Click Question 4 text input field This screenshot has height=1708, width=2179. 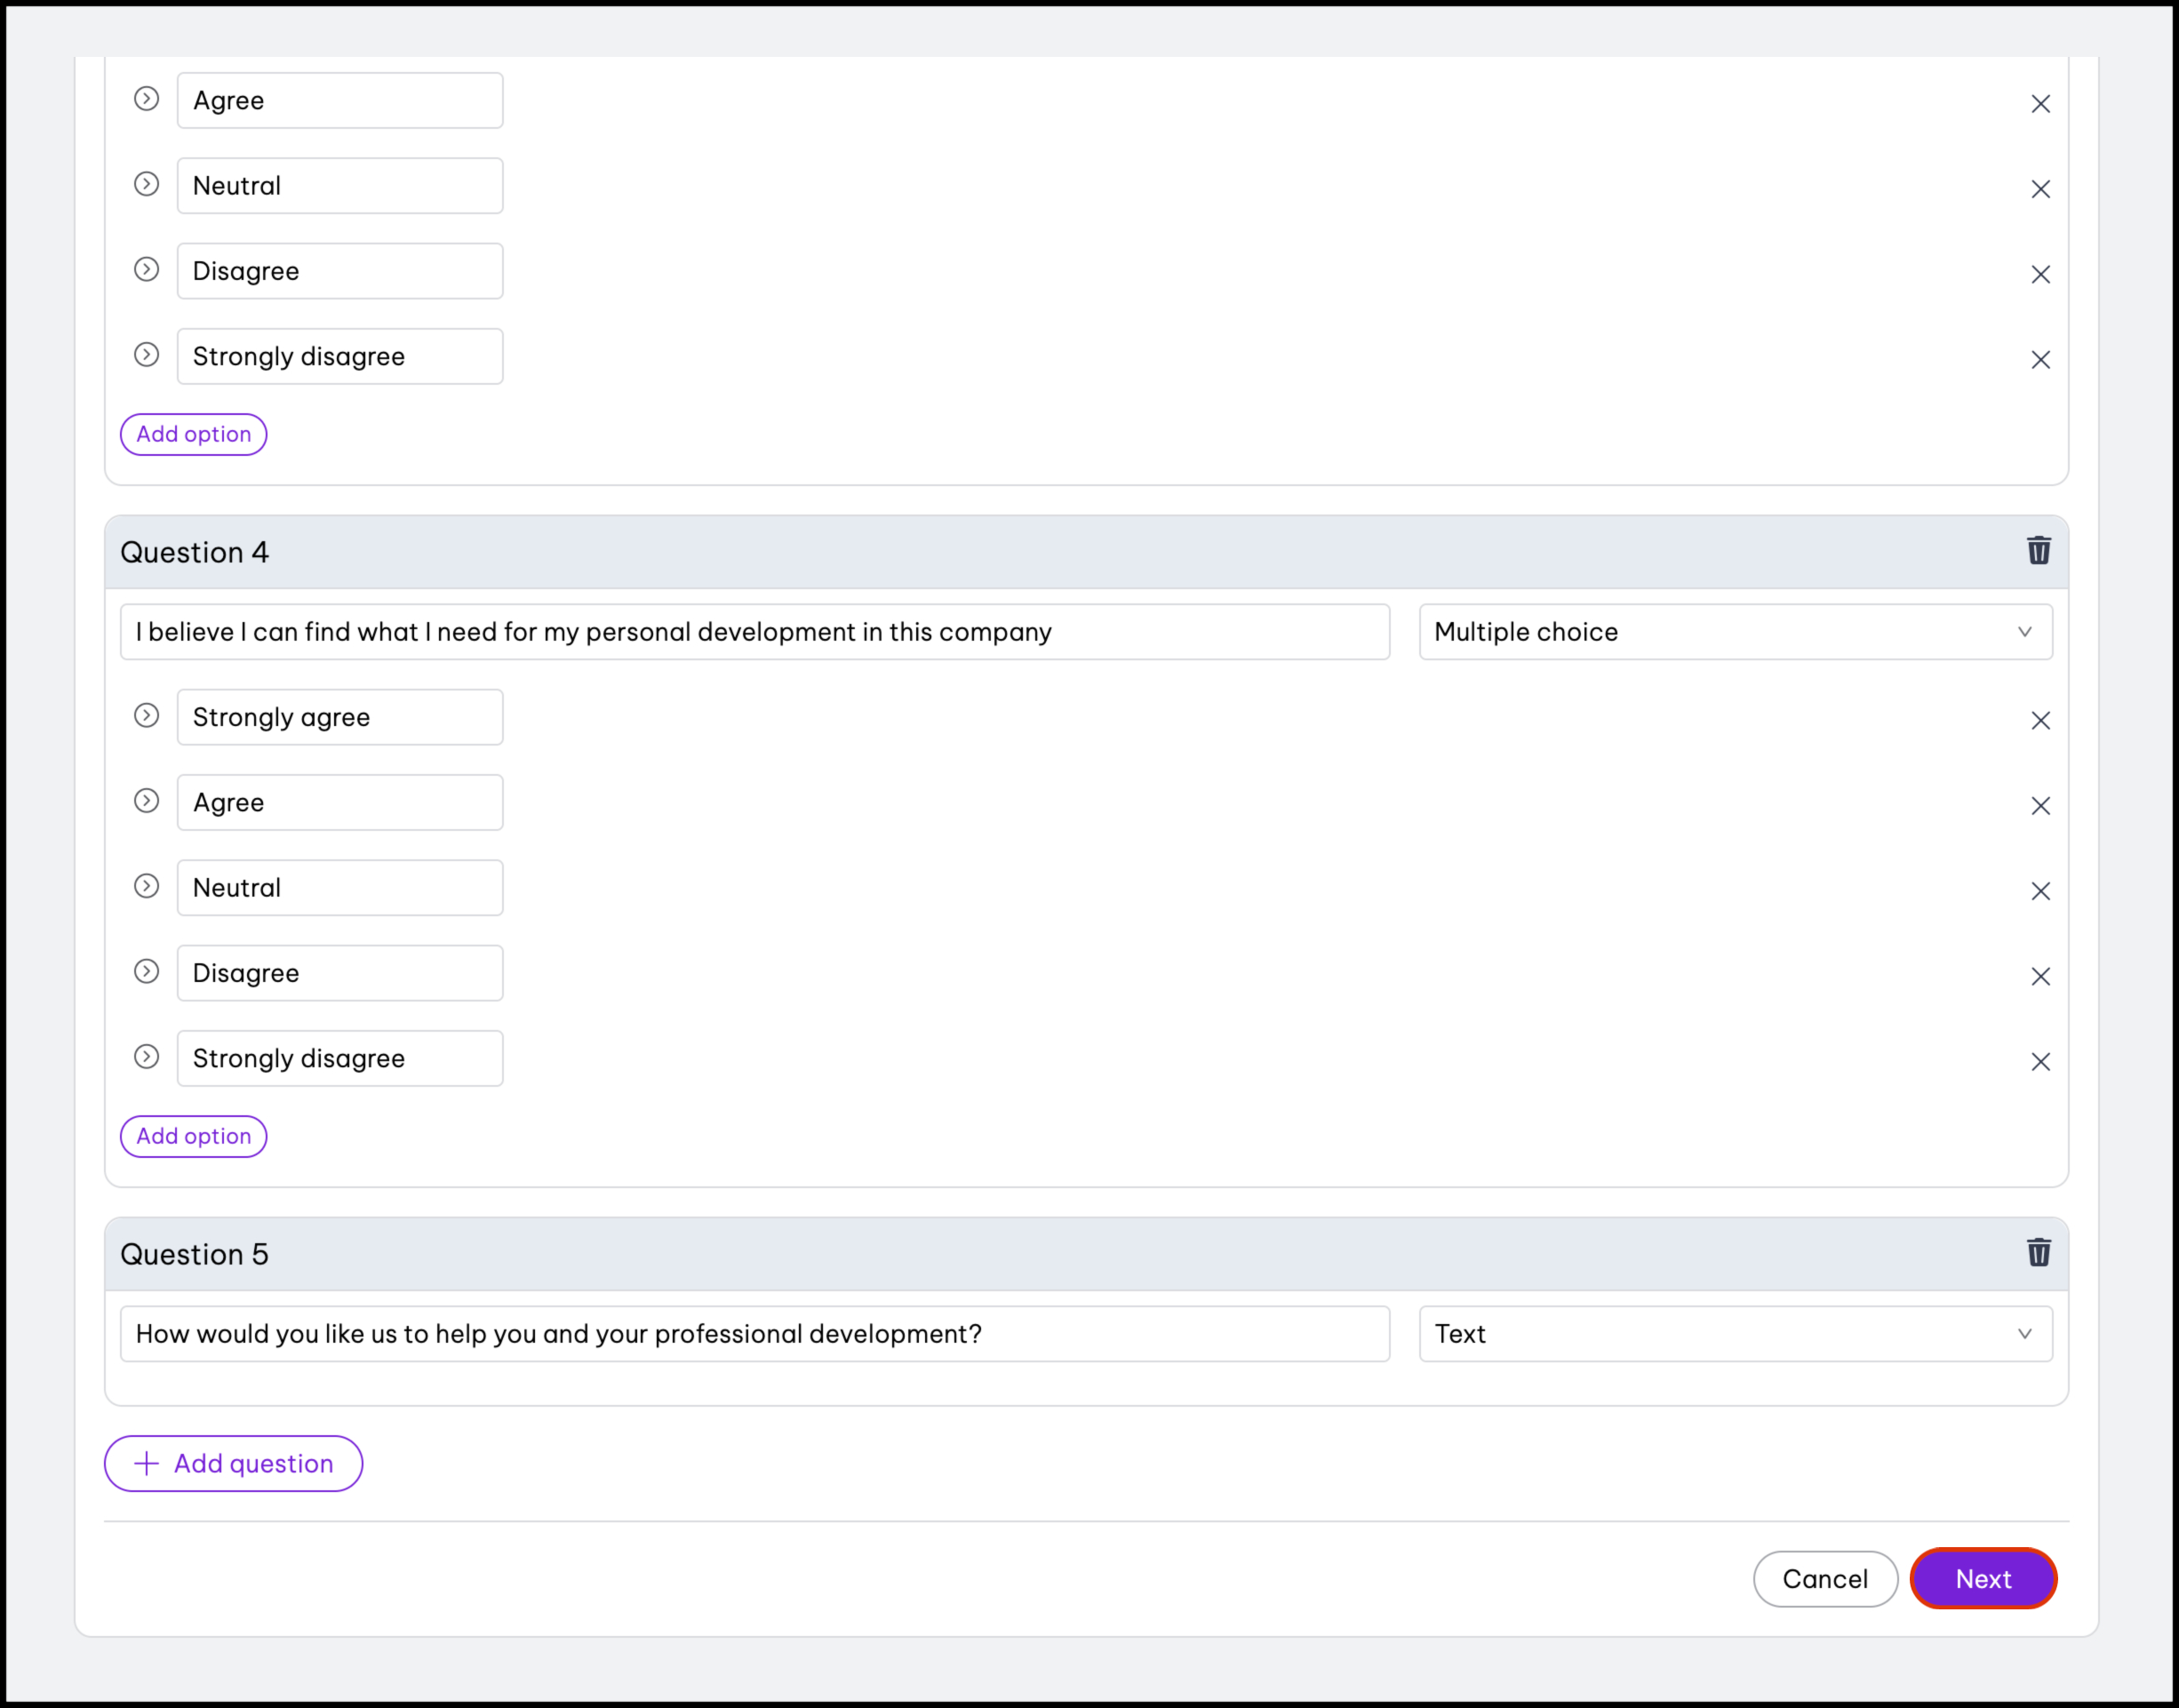[759, 631]
